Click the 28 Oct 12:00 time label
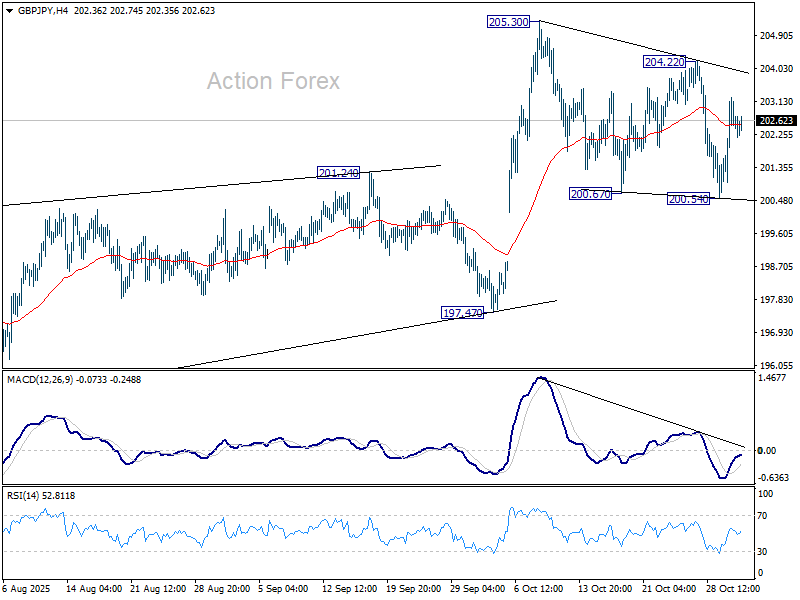 pos(733,589)
